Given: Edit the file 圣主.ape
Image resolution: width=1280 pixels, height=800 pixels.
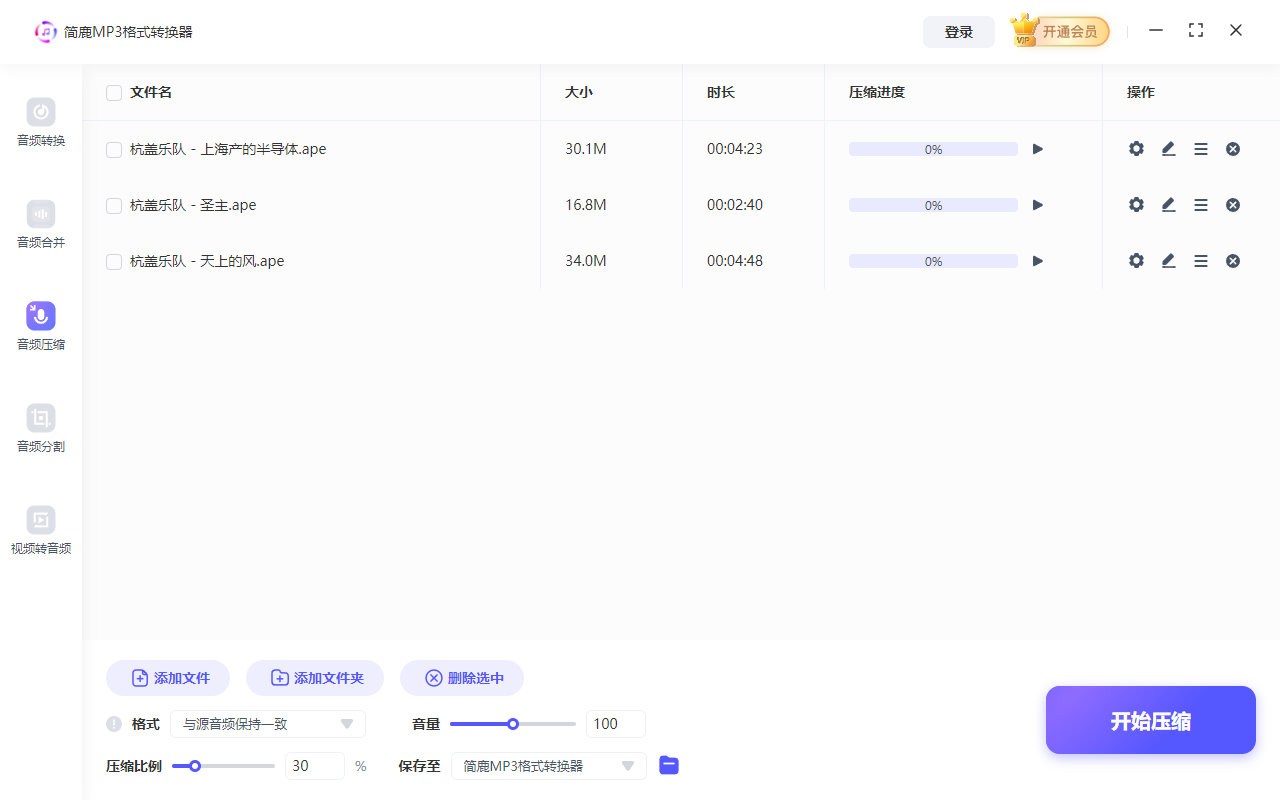Looking at the screenshot, I should point(1168,204).
